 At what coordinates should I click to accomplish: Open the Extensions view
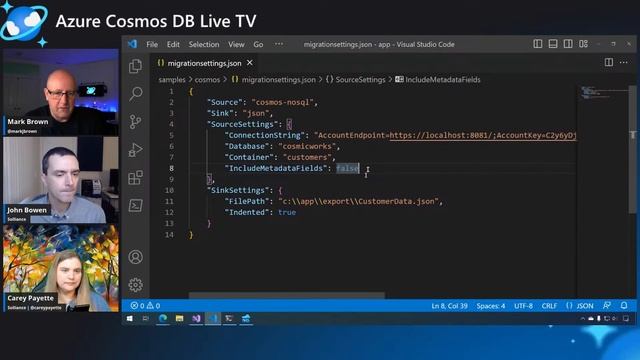coord(136,178)
